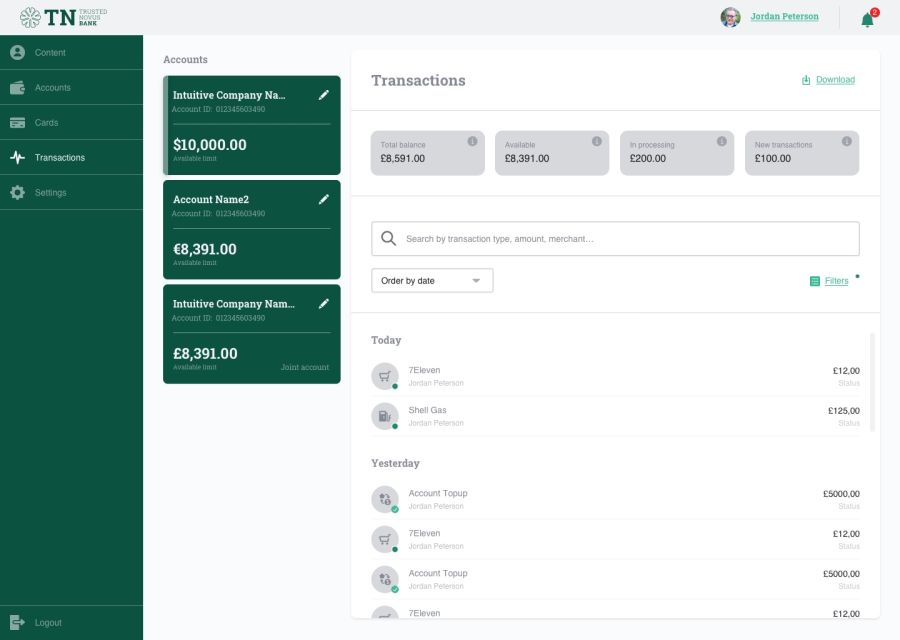Viewport: 900px width, 640px height.
Task: Click the info icon on In processing tile
Action: tap(721, 142)
